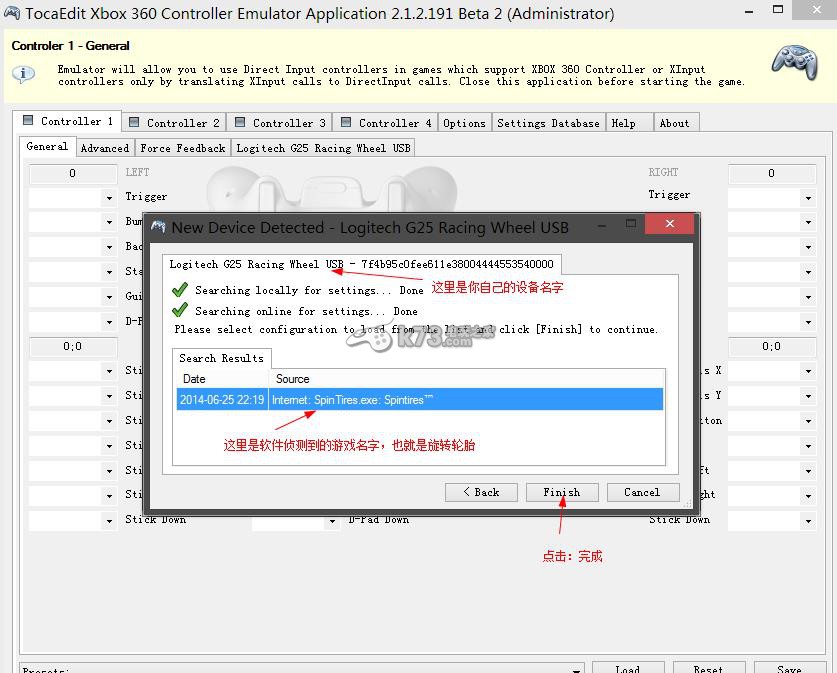Open the Settings Database tab

click(548, 123)
